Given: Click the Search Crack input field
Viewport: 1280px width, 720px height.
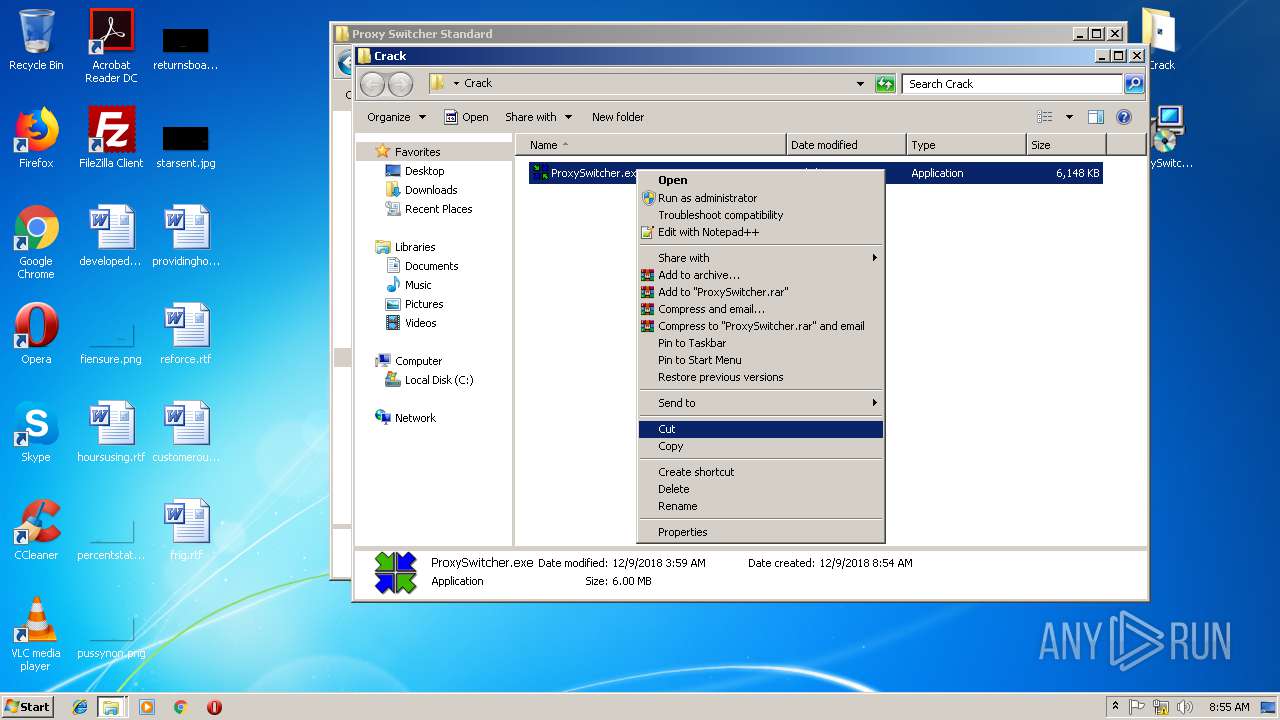Looking at the screenshot, I should pyautogui.click(x=1012, y=84).
